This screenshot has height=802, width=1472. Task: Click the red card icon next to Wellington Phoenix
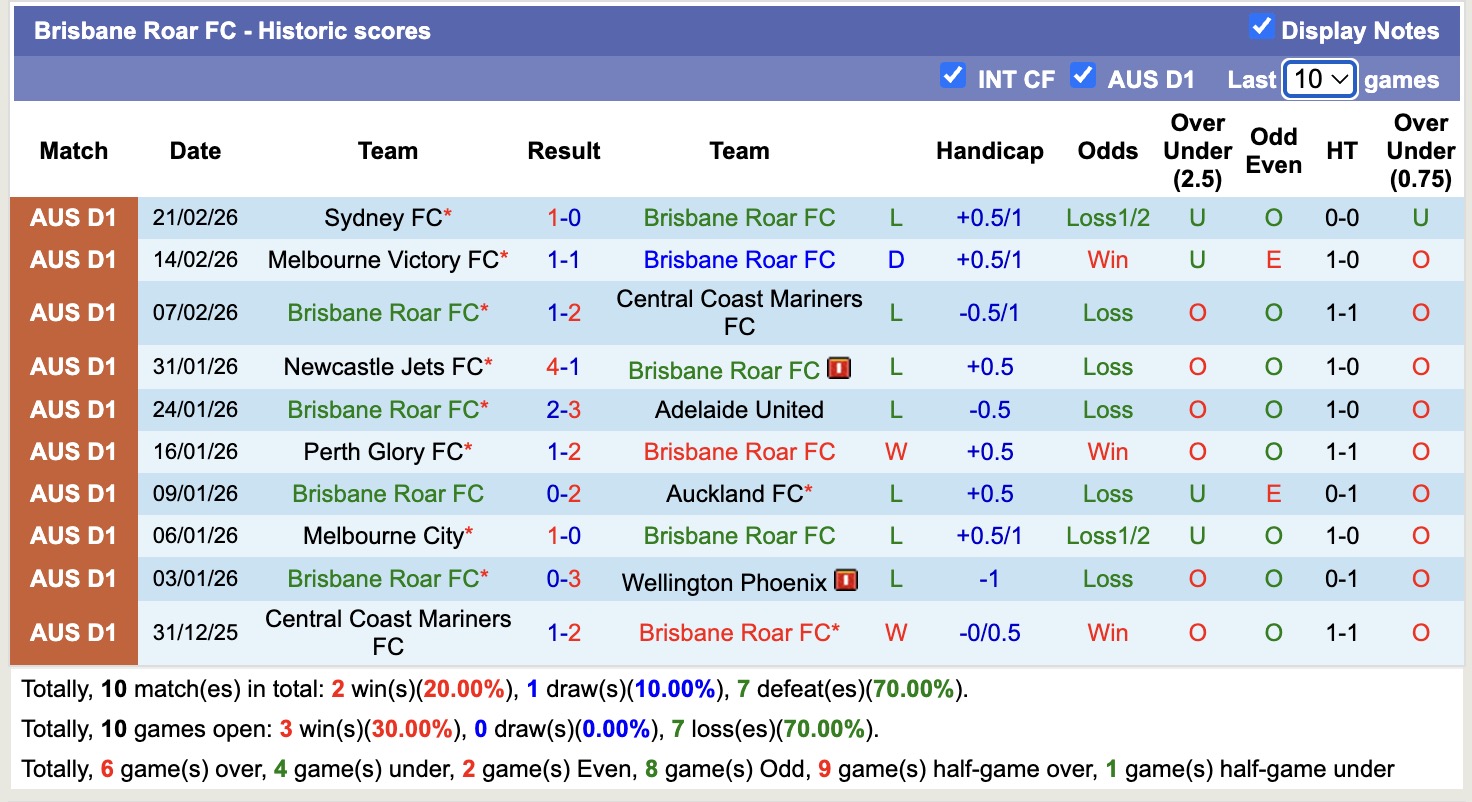click(845, 580)
